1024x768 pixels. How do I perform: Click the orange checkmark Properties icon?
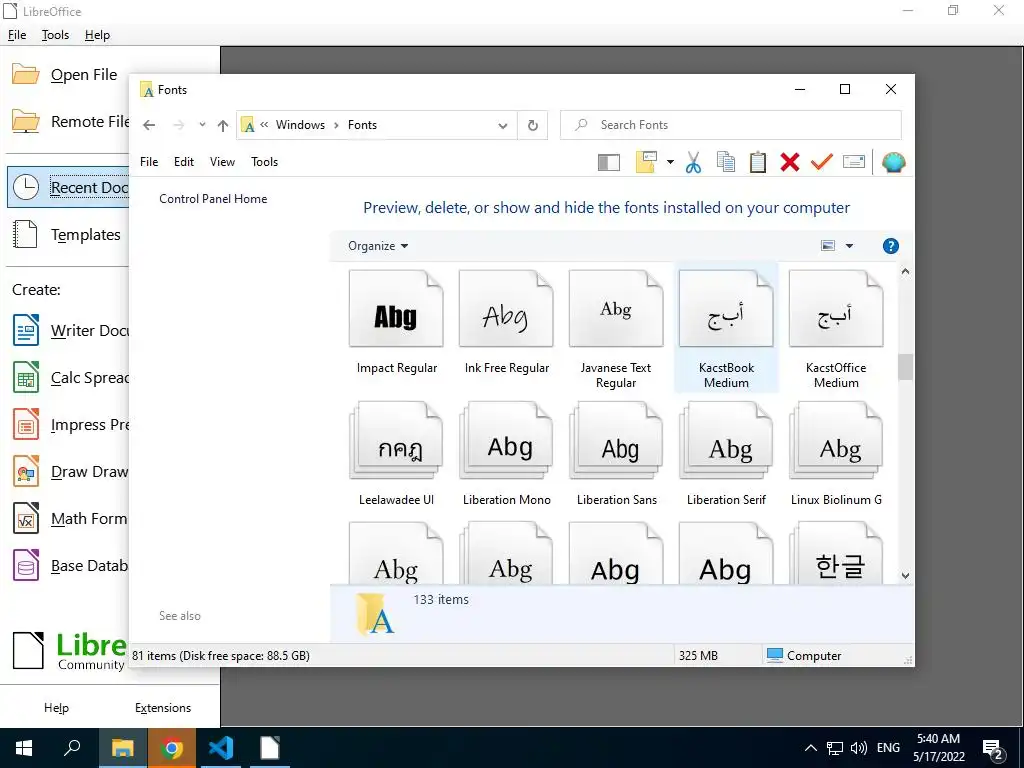point(822,162)
